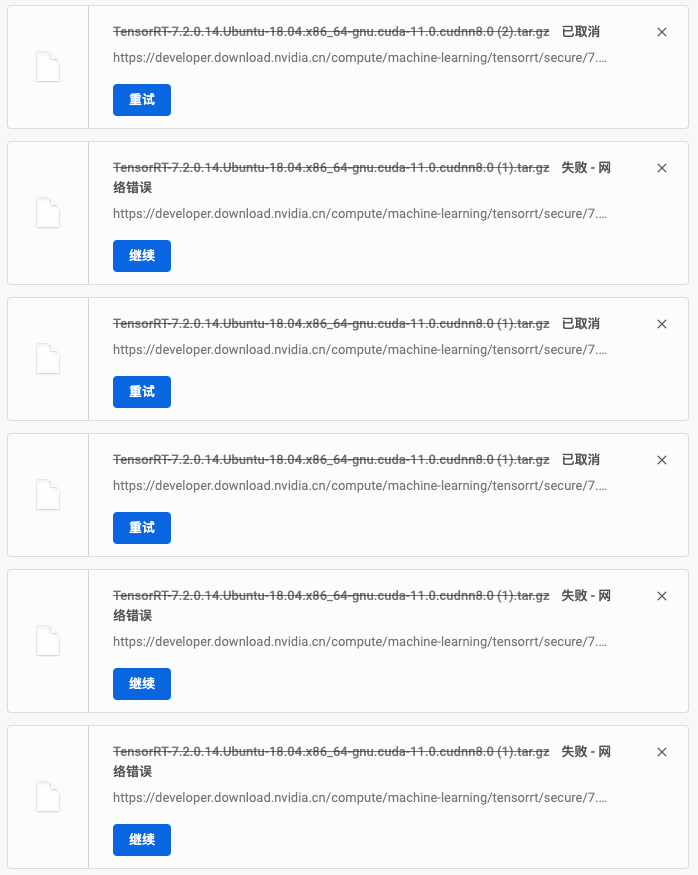Click the file name in the fourth download card

331,460
